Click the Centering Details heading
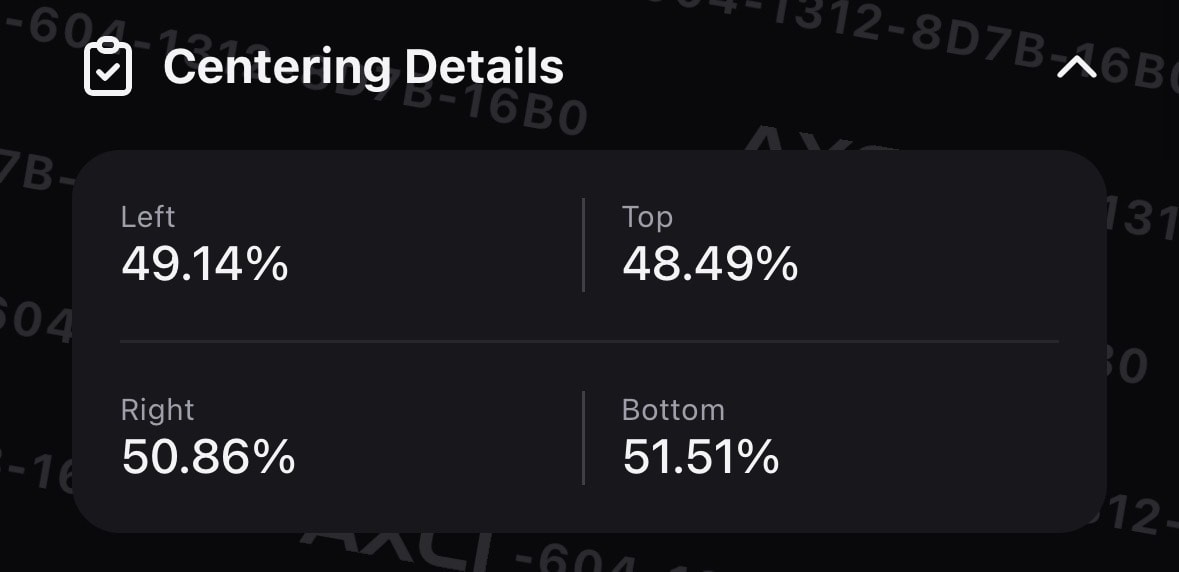 coord(363,67)
